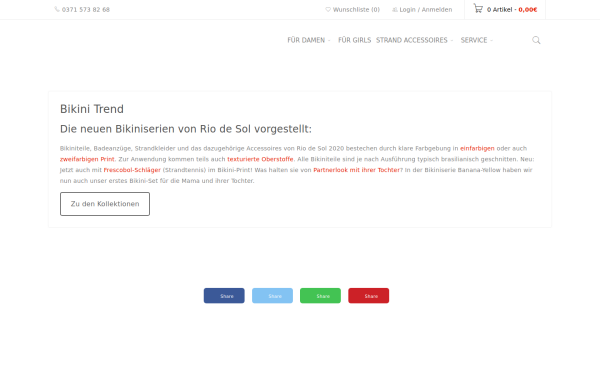Follow the einfarbigen link
The image size is (600, 375).
point(477,148)
